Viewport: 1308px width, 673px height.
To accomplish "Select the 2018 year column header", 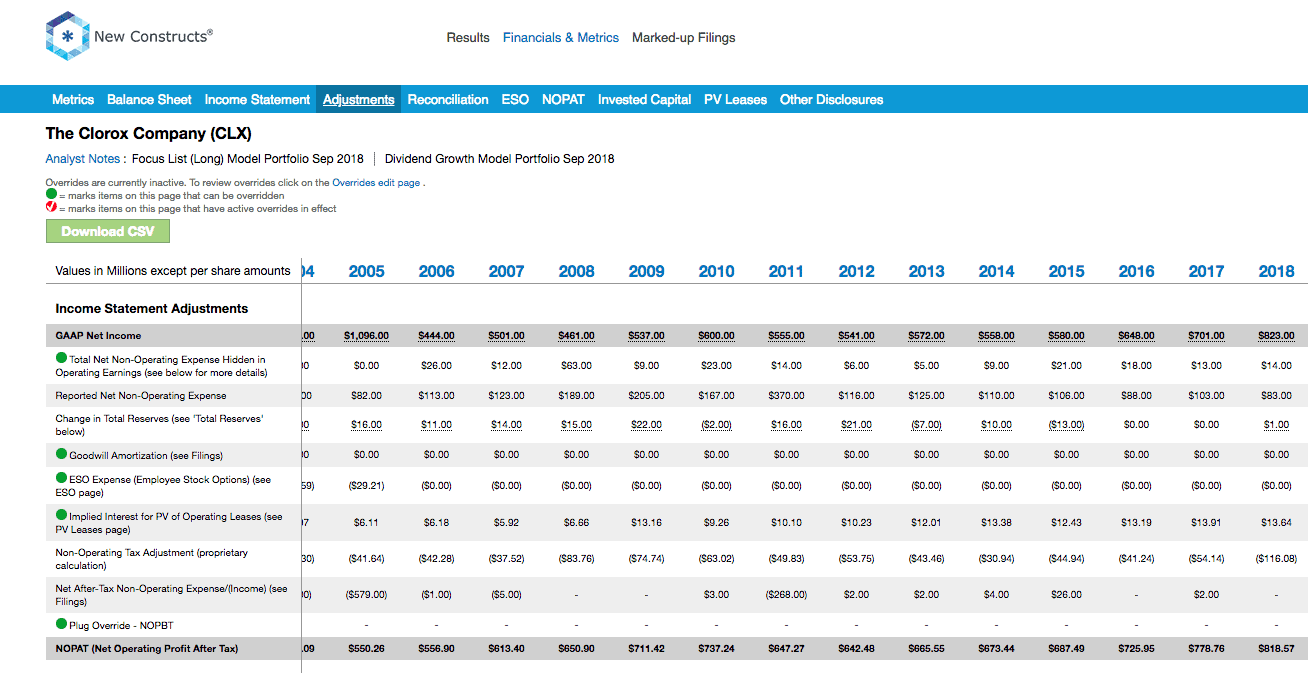I will coord(1276,271).
